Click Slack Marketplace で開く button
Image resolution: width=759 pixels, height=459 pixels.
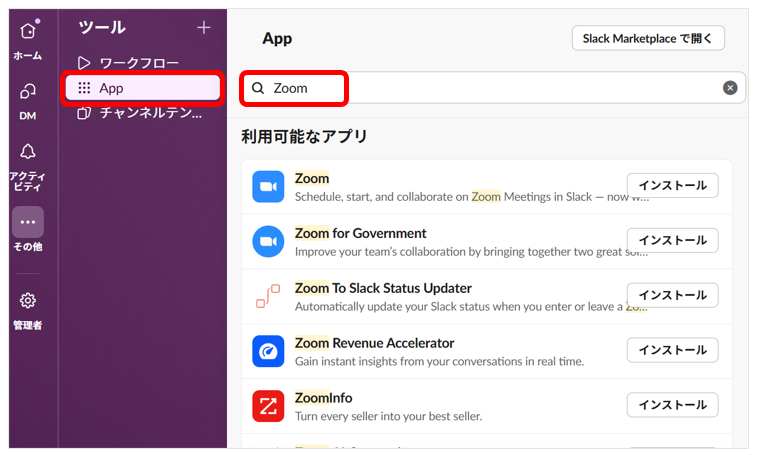[648, 38]
